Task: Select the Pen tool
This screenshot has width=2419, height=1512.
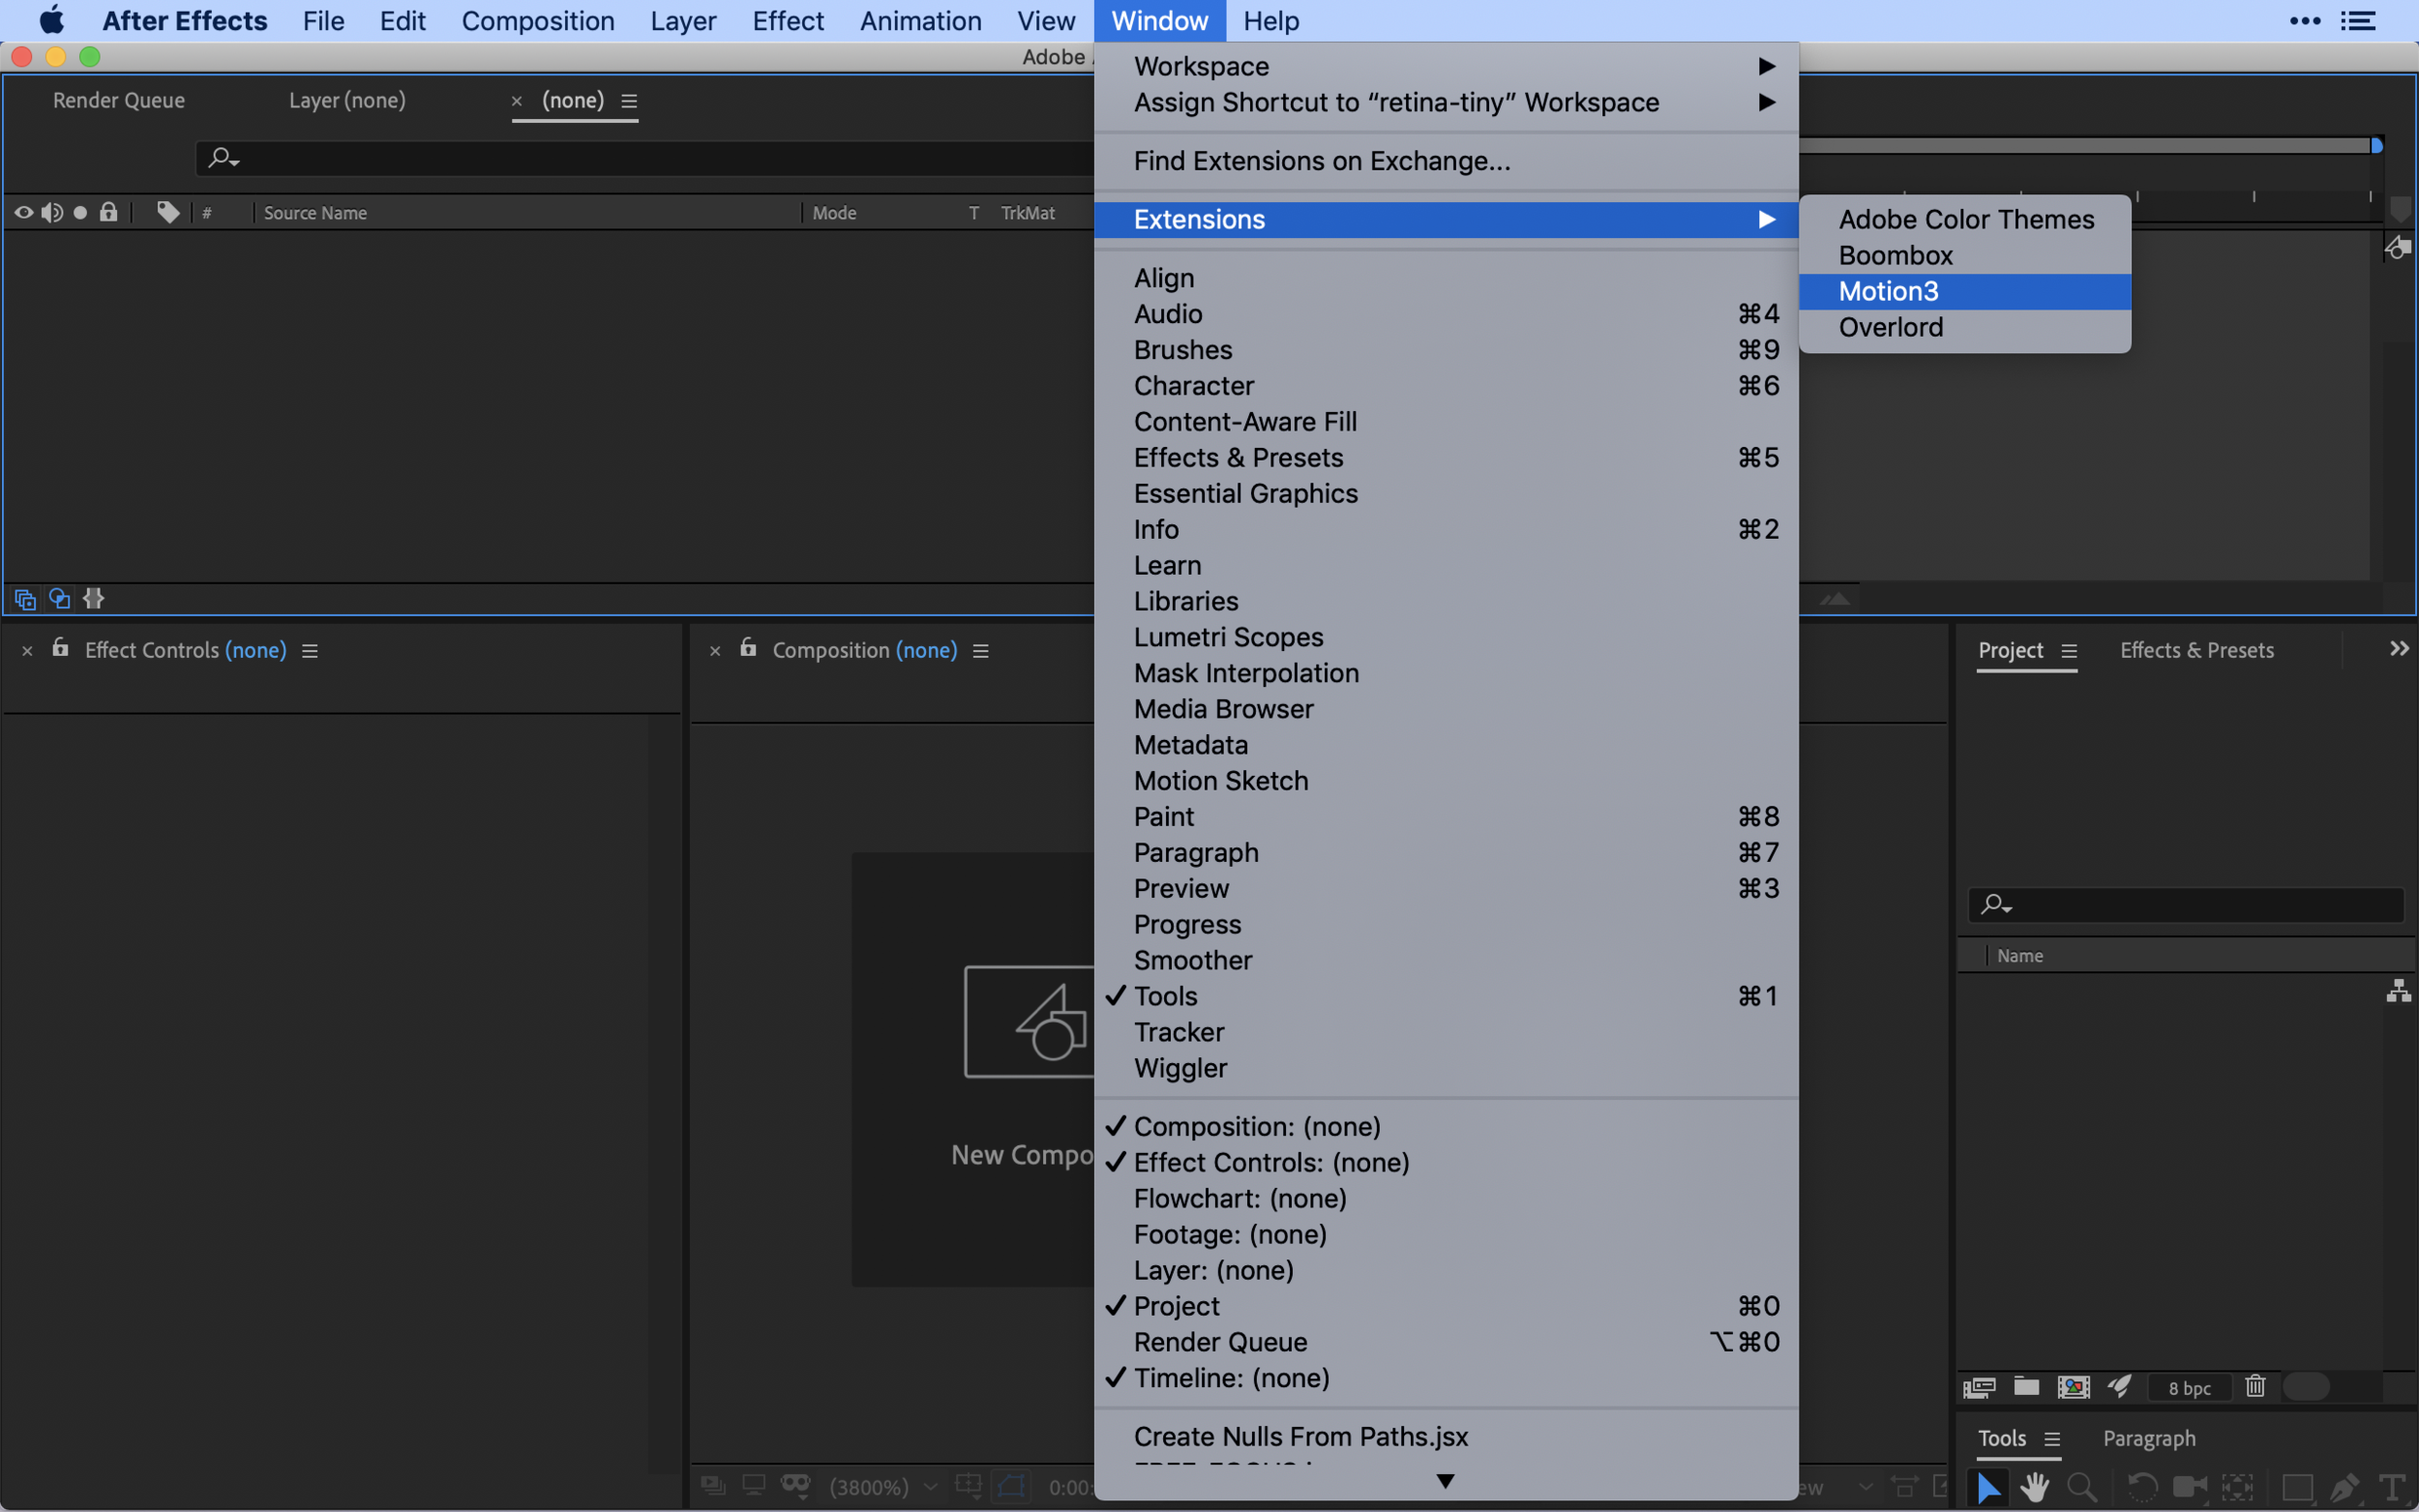Action: [2344, 1487]
